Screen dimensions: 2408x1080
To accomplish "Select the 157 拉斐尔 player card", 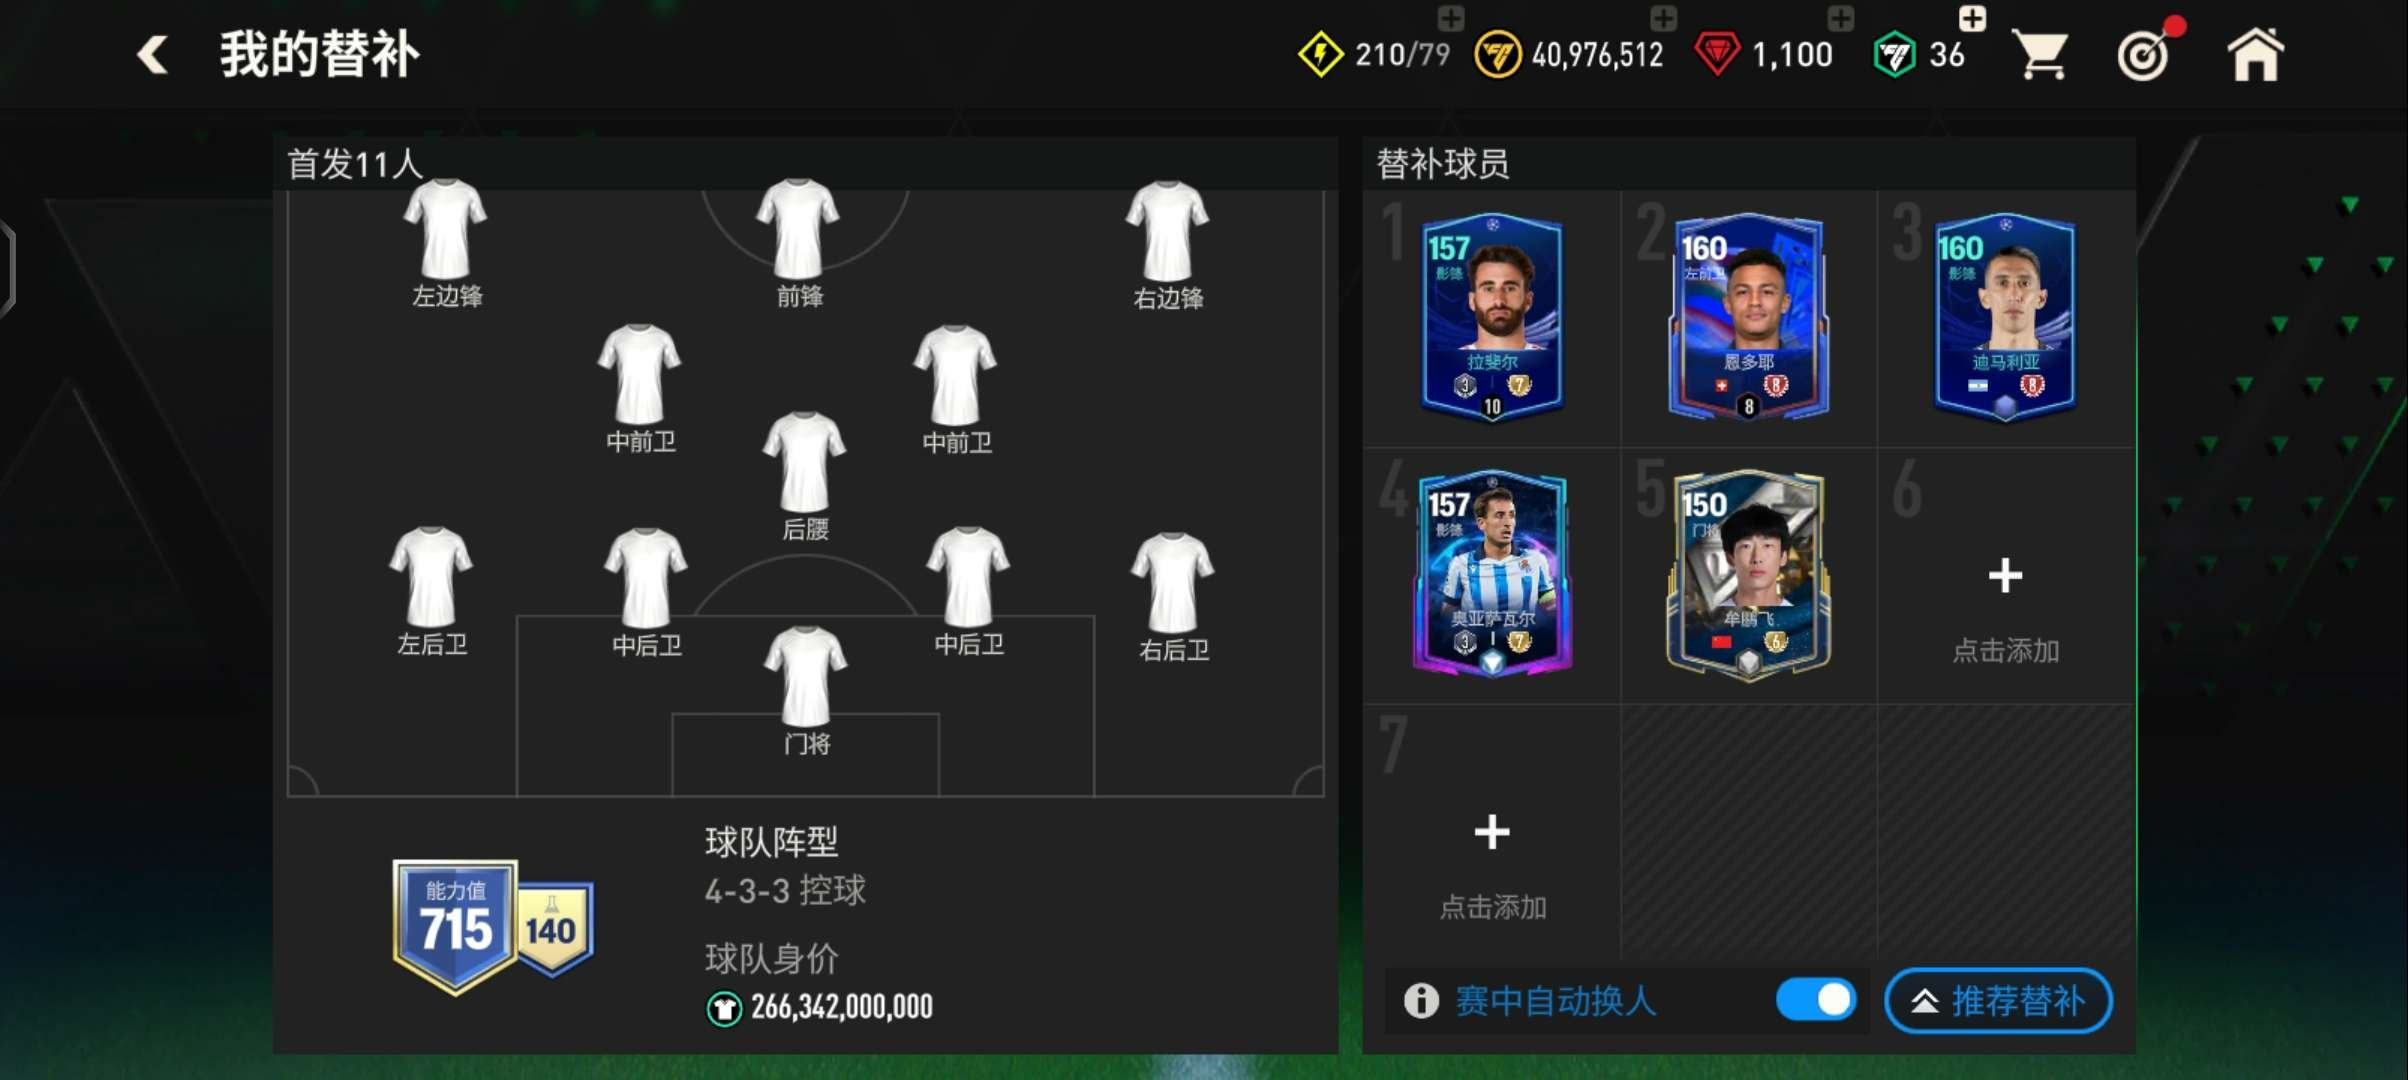I will point(1491,317).
